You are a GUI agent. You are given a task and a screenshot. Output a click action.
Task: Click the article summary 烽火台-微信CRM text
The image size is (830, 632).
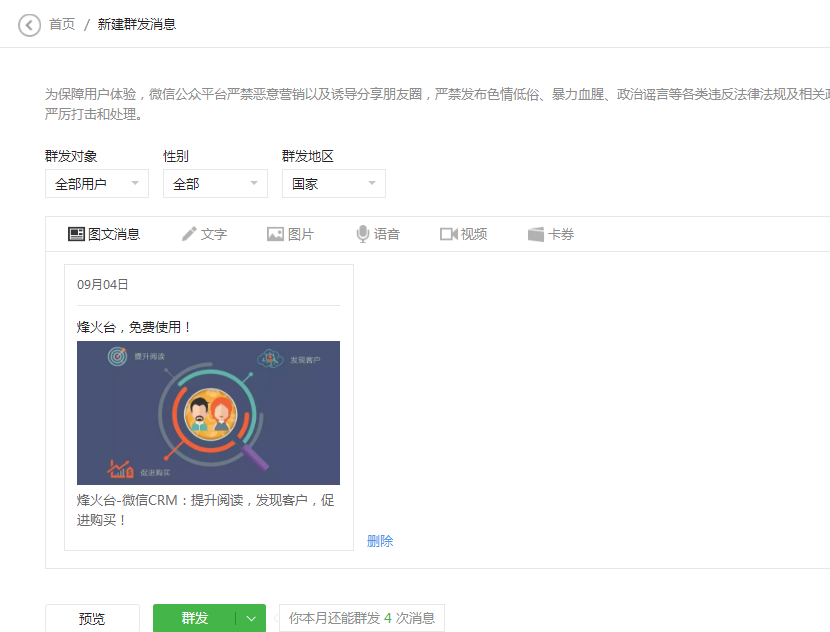click(205, 510)
